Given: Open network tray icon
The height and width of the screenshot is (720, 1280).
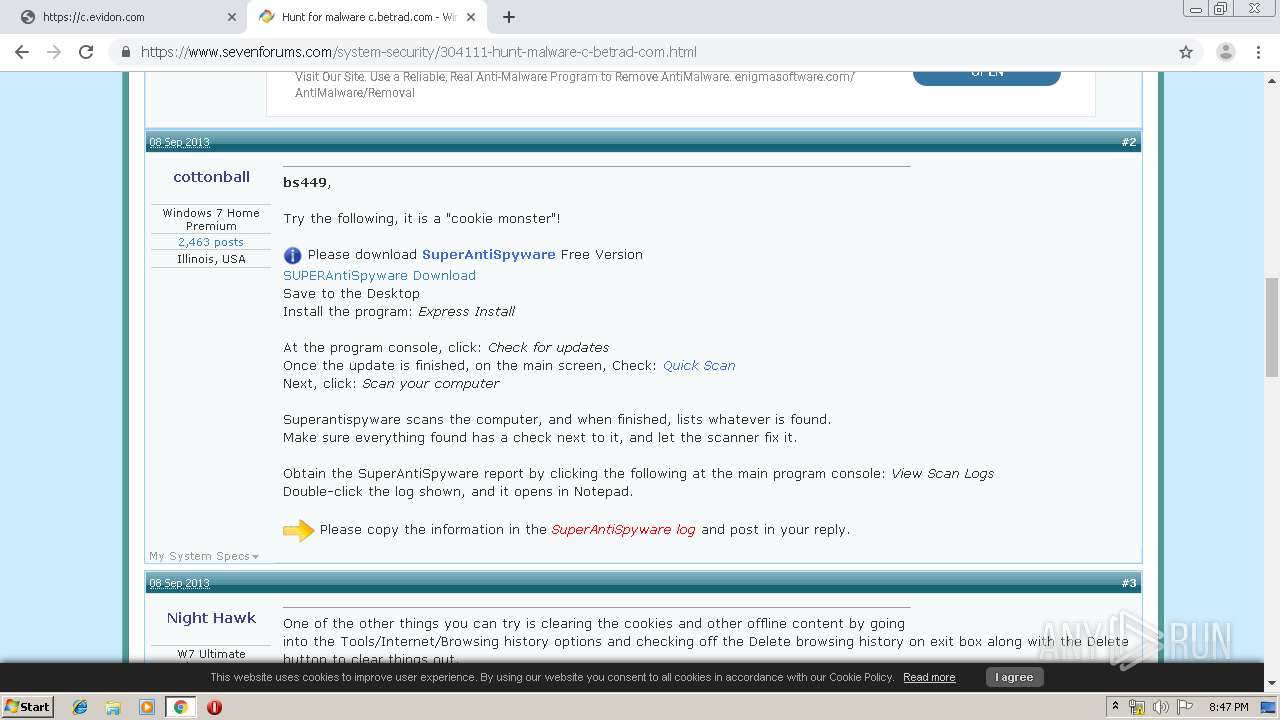Looking at the screenshot, I should pyautogui.click(x=1137, y=707).
